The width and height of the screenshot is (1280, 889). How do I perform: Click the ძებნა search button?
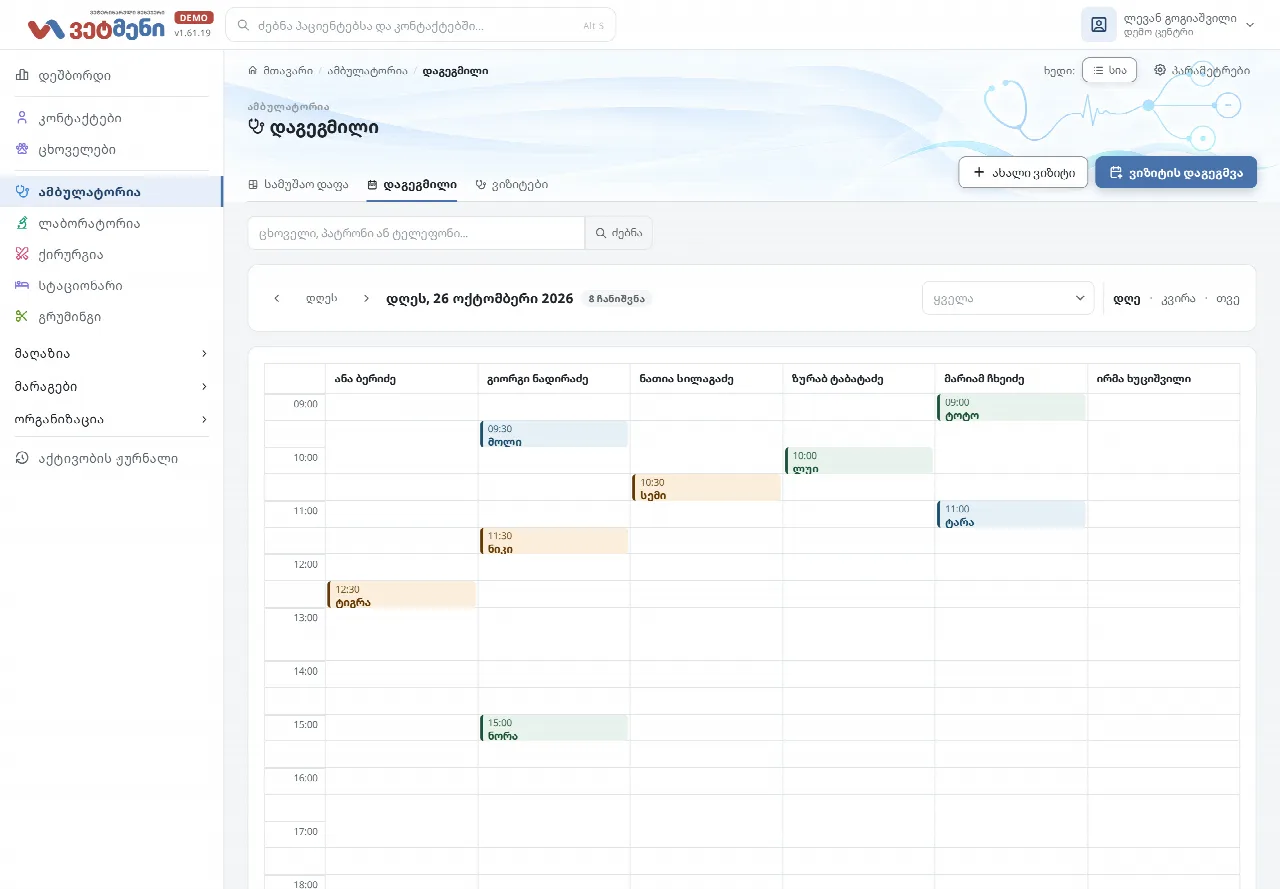tap(619, 233)
